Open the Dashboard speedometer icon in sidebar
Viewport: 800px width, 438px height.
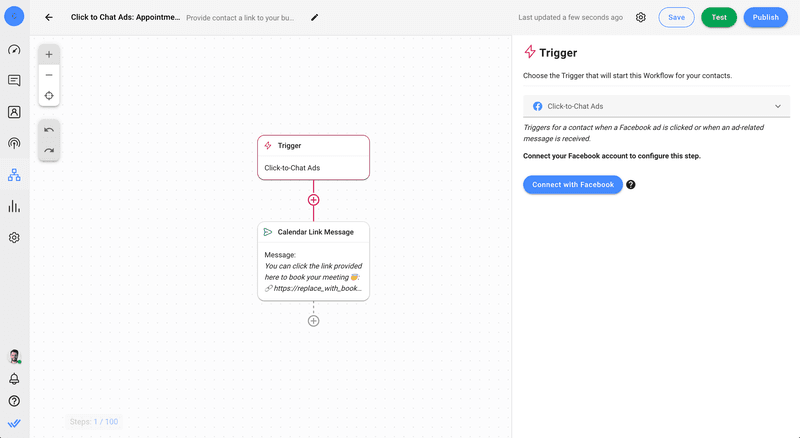(14, 50)
